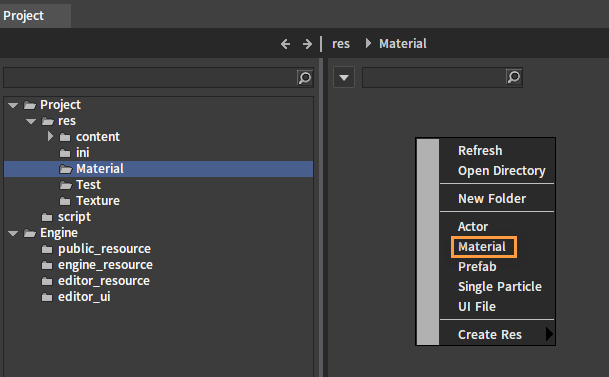This screenshot has width=609, height=377.
Task: Click the res breadcrumb link
Action: (341, 43)
